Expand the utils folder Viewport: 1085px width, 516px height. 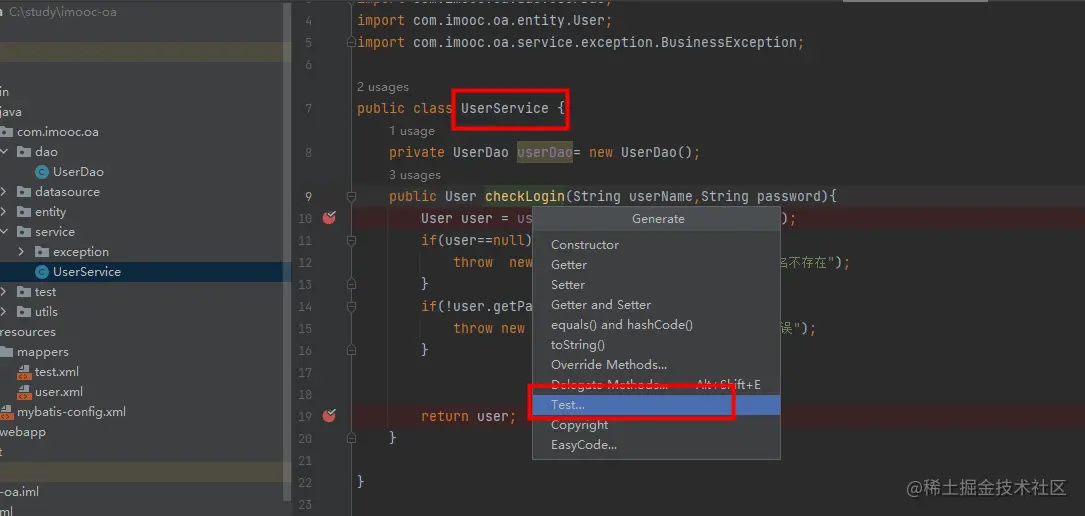(x=3, y=312)
